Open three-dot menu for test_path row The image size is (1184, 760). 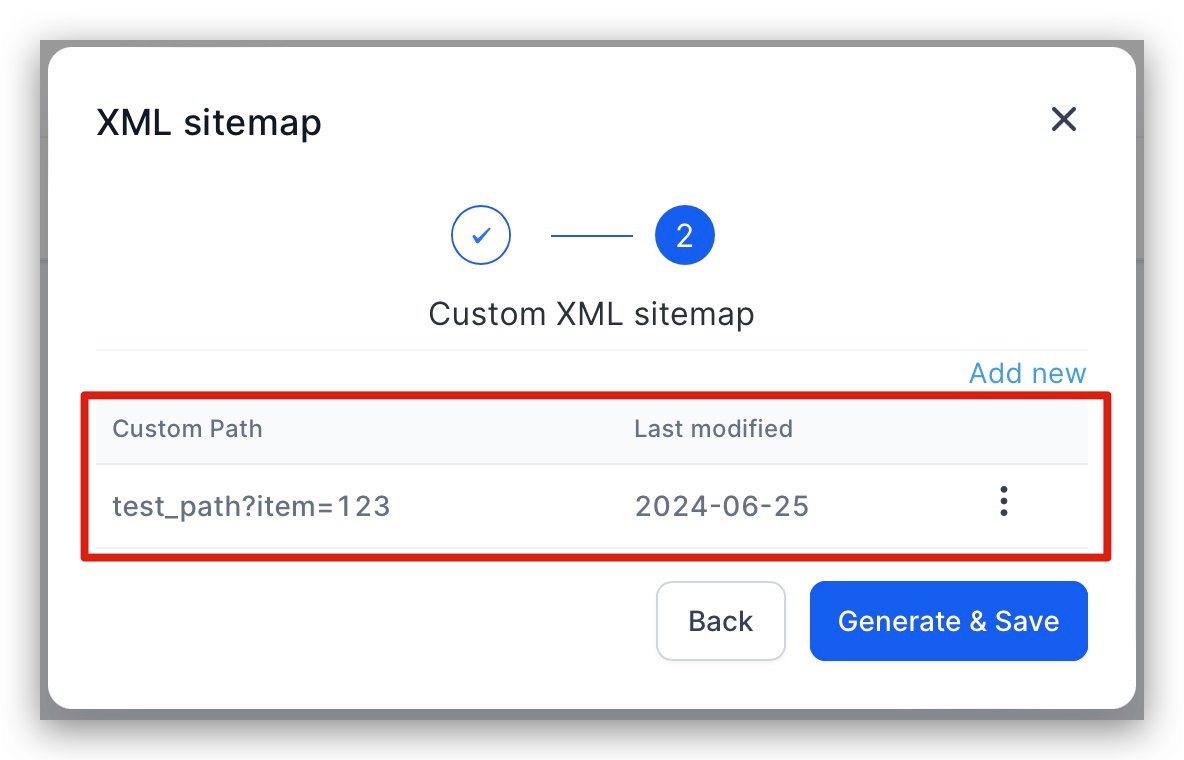(x=1003, y=502)
